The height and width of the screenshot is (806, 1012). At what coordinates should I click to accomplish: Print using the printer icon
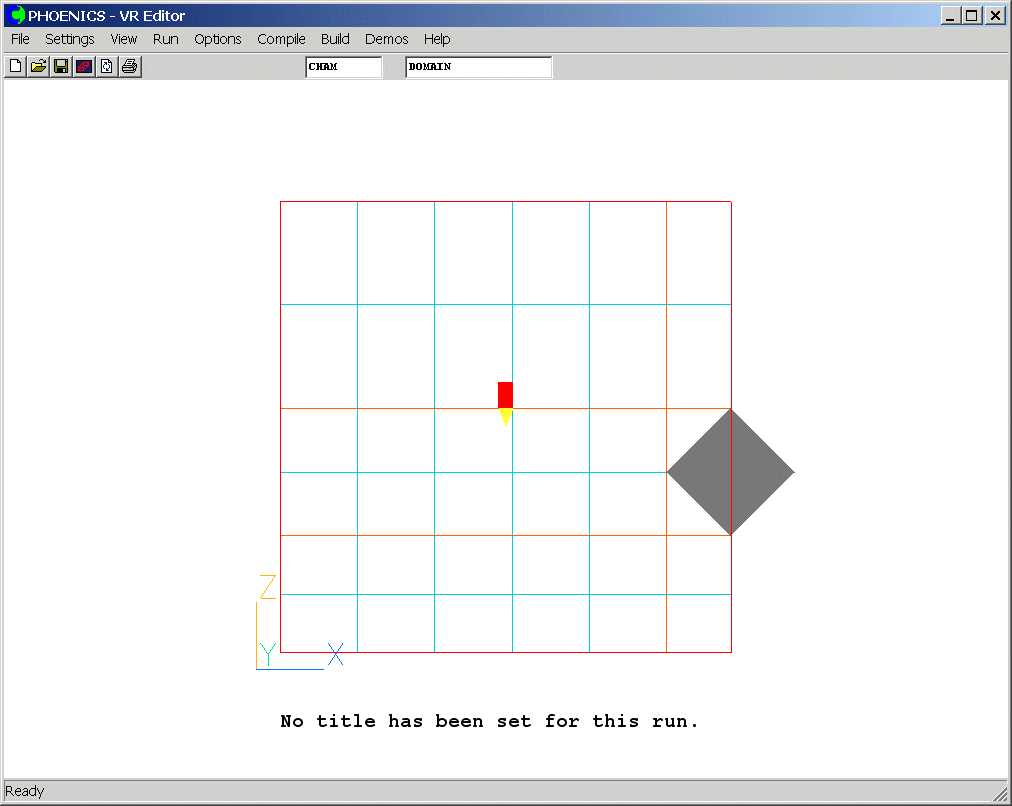click(x=130, y=67)
